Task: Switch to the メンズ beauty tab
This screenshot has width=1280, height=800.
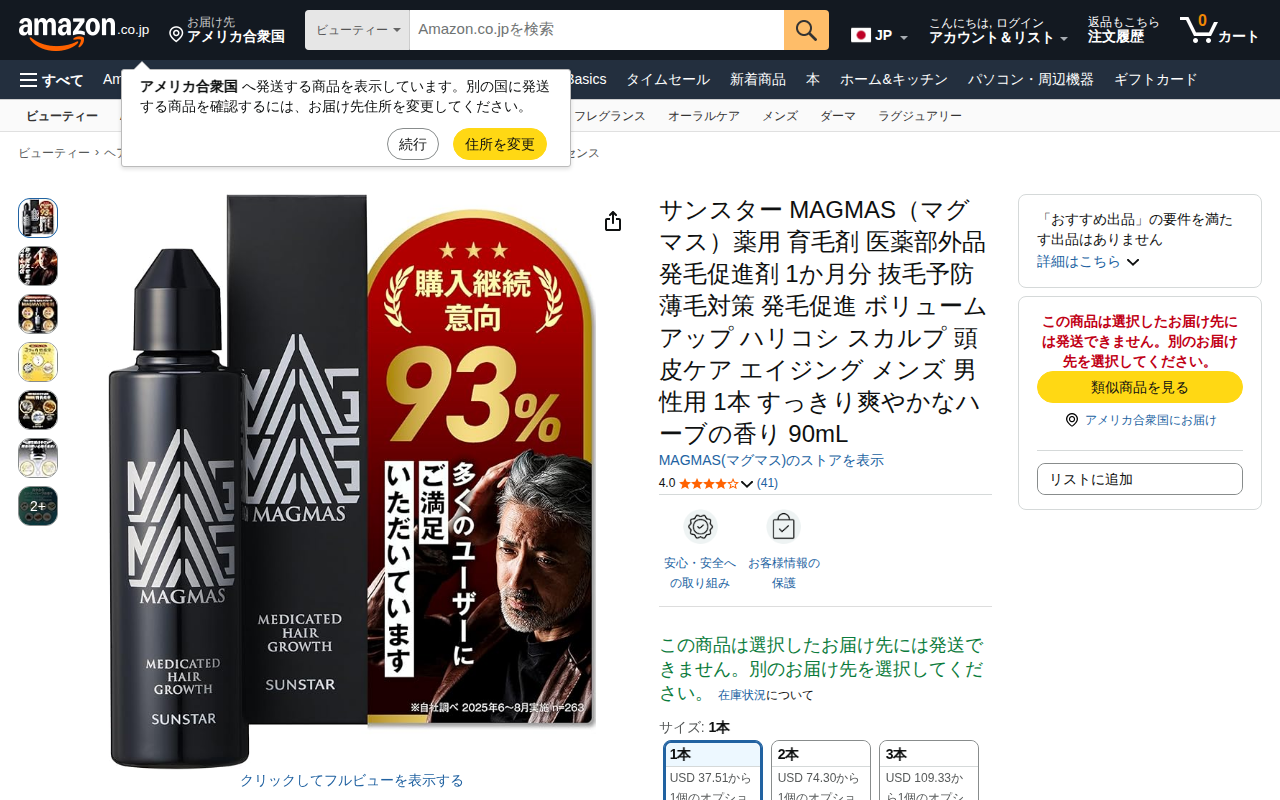Action: 780,116
